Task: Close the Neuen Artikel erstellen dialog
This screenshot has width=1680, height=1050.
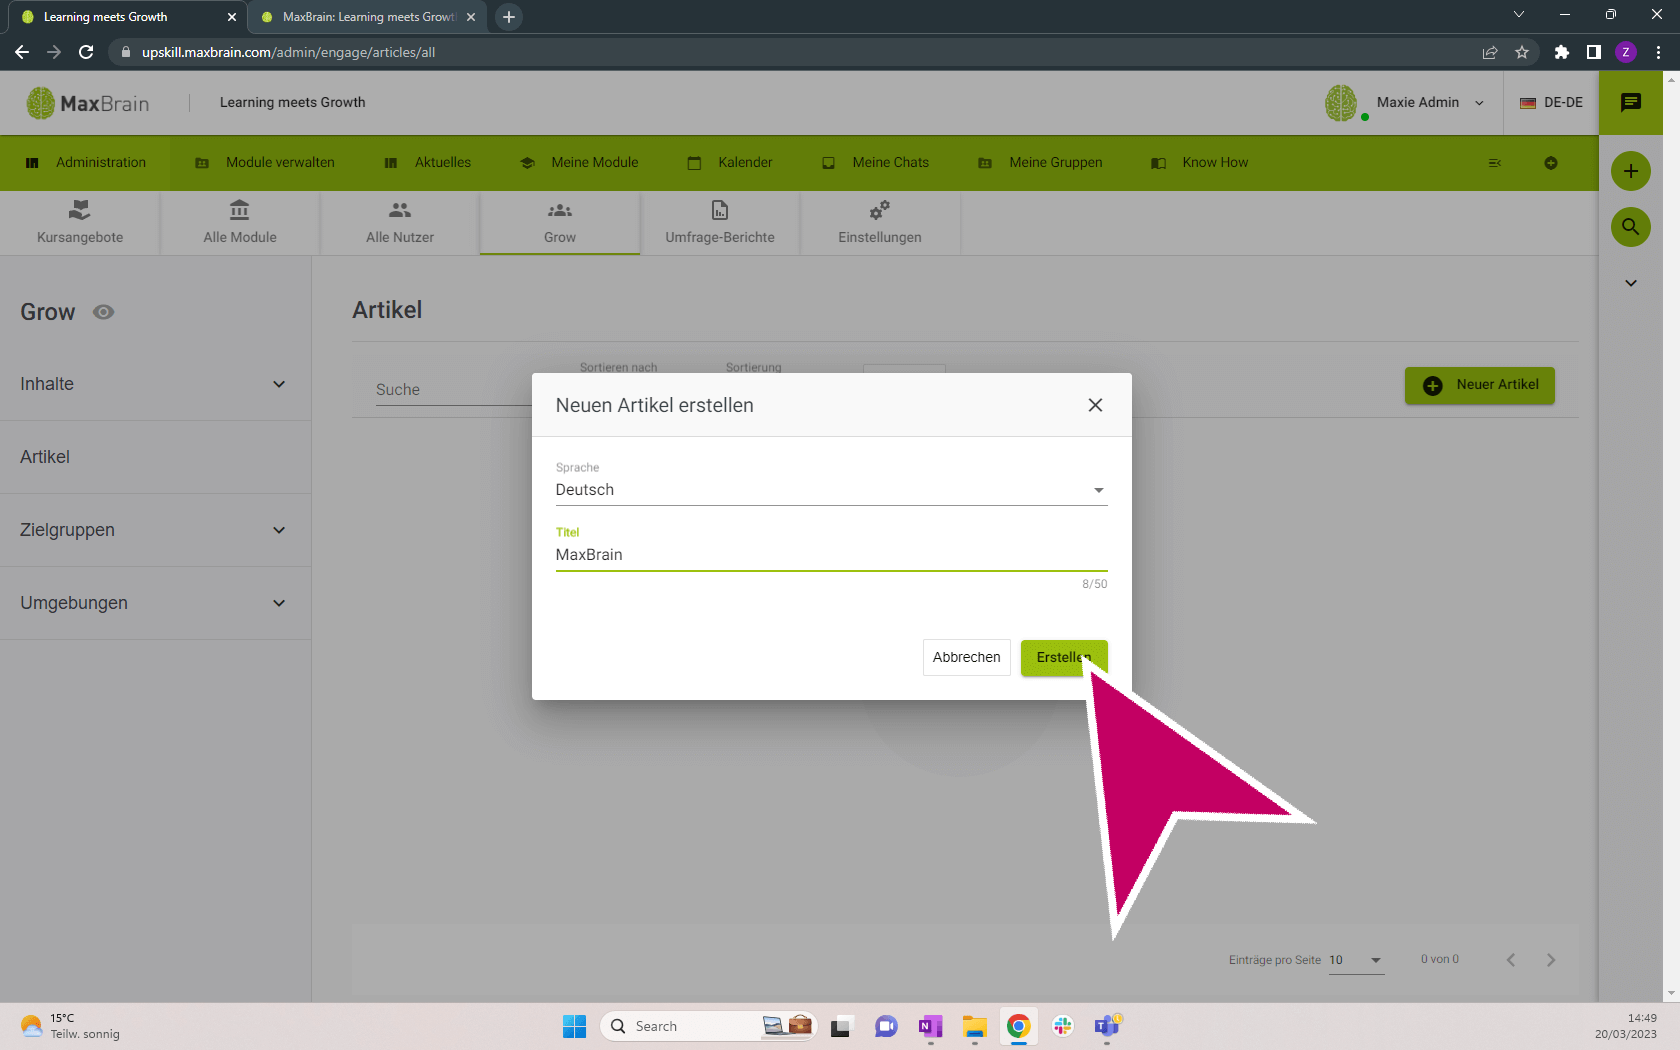Action: (1095, 405)
